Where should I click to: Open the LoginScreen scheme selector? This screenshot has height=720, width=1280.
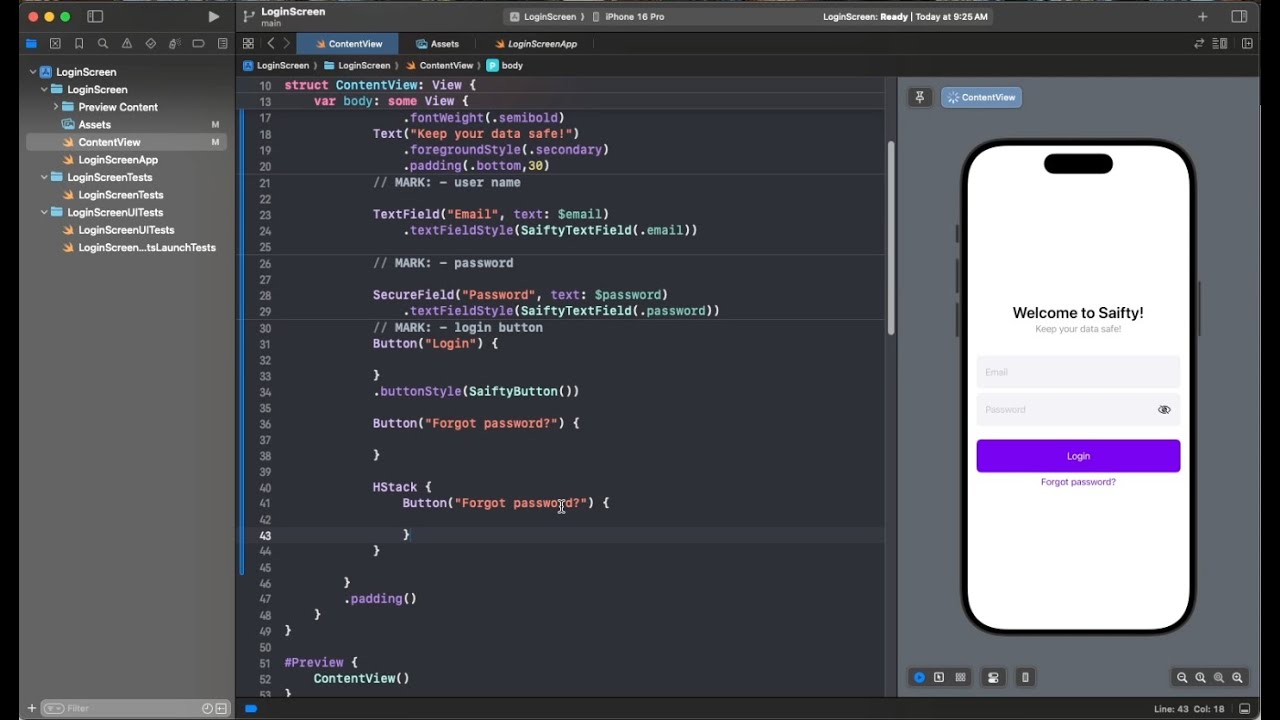coord(543,17)
